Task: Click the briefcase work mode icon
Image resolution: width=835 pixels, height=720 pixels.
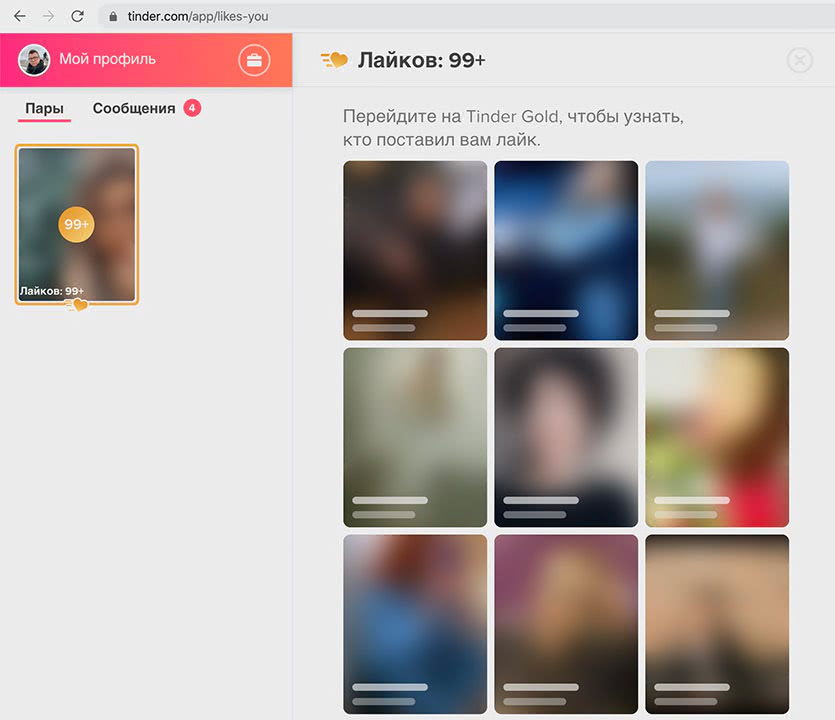Action: pyautogui.click(x=254, y=60)
